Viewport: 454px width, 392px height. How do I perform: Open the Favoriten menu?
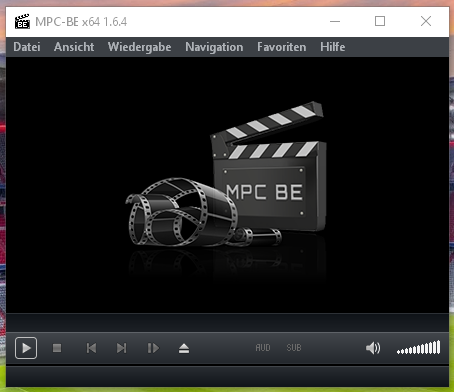(x=282, y=47)
